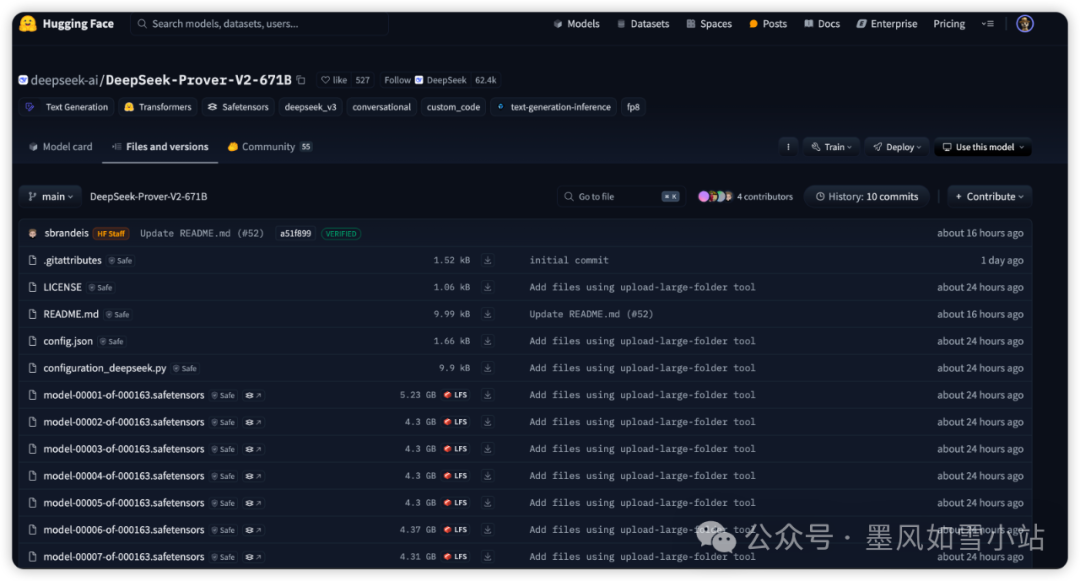Click the LFS badge on model-00002 safetensors
The image size is (1080, 581).
coord(455,421)
